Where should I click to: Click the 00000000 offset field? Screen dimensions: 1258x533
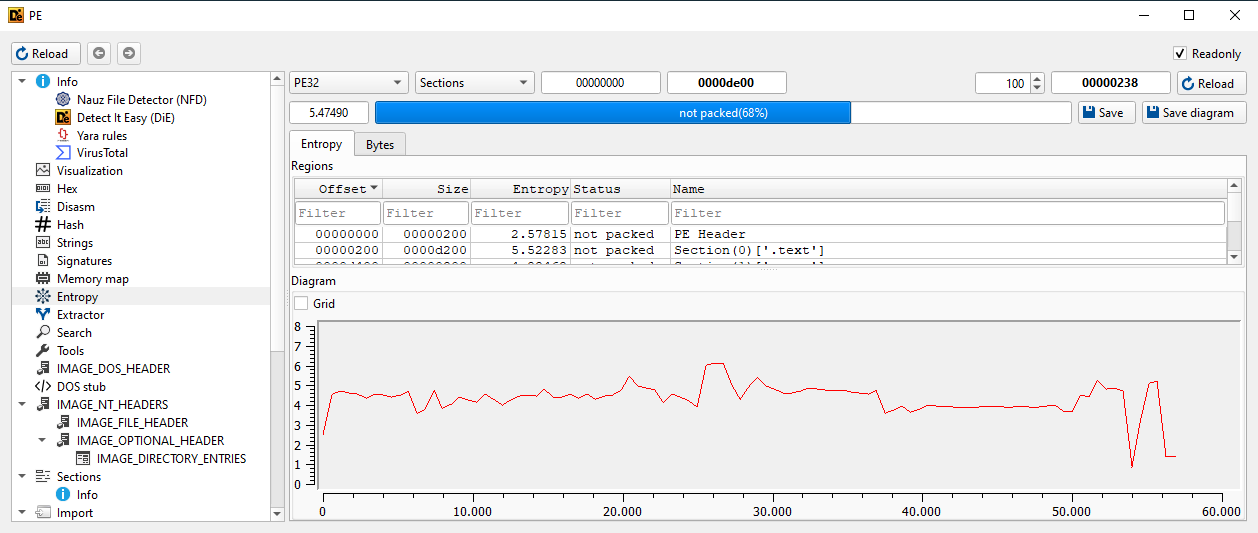click(601, 83)
